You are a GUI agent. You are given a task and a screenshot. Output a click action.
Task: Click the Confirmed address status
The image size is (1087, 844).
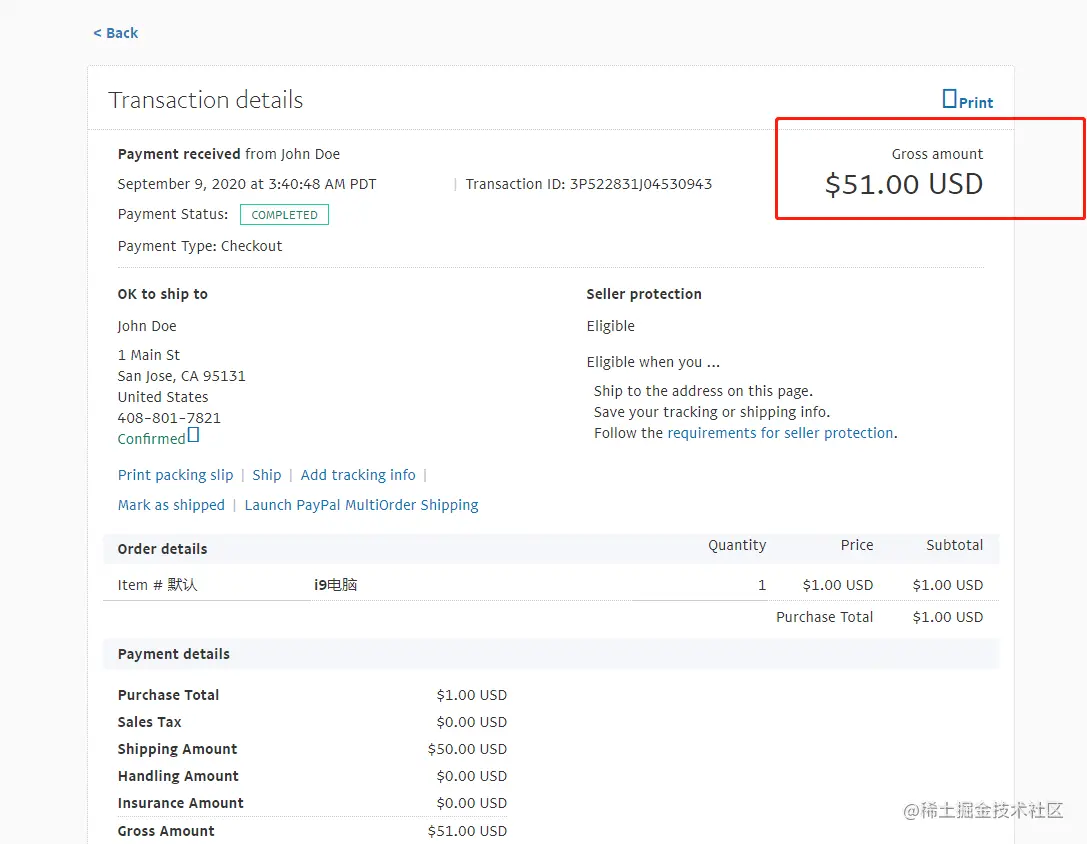click(151, 439)
